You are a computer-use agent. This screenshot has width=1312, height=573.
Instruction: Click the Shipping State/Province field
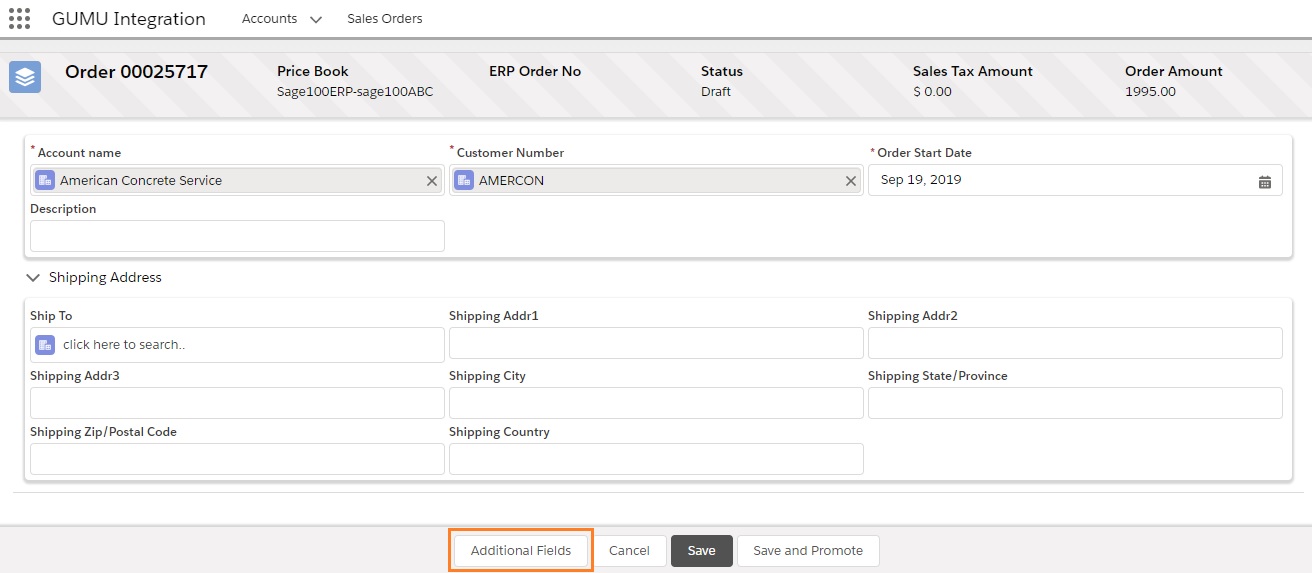(x=1075, y=402)
